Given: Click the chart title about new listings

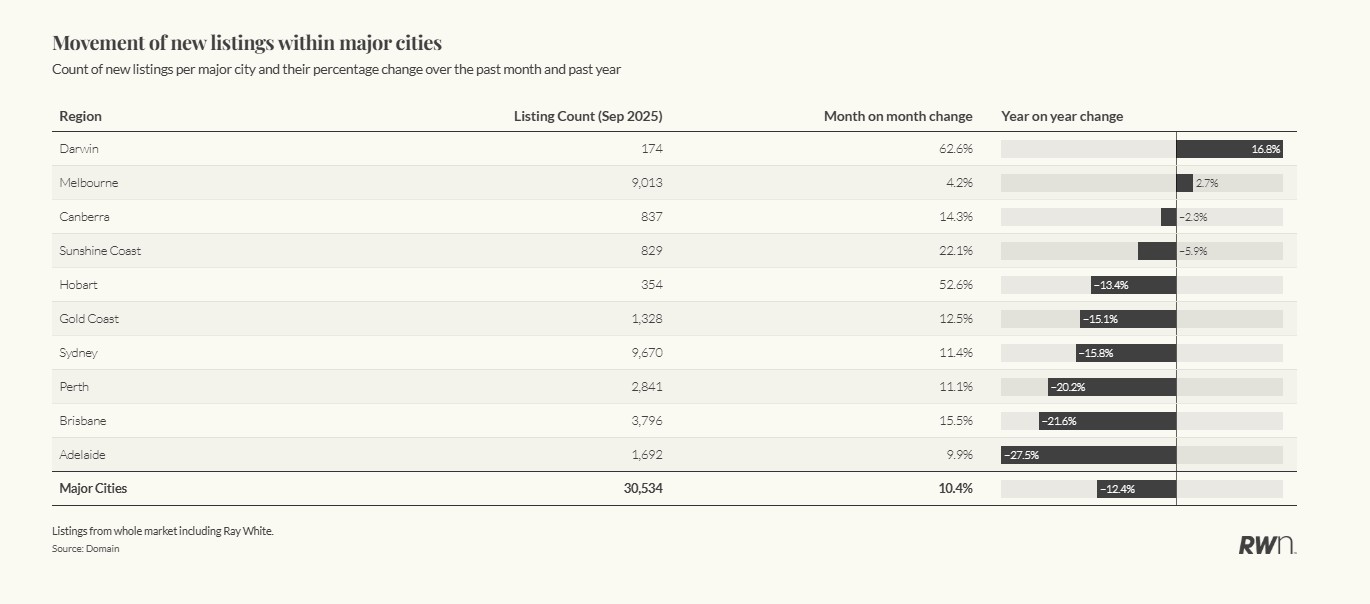Looking at the screenshot, I should (246, 43).
